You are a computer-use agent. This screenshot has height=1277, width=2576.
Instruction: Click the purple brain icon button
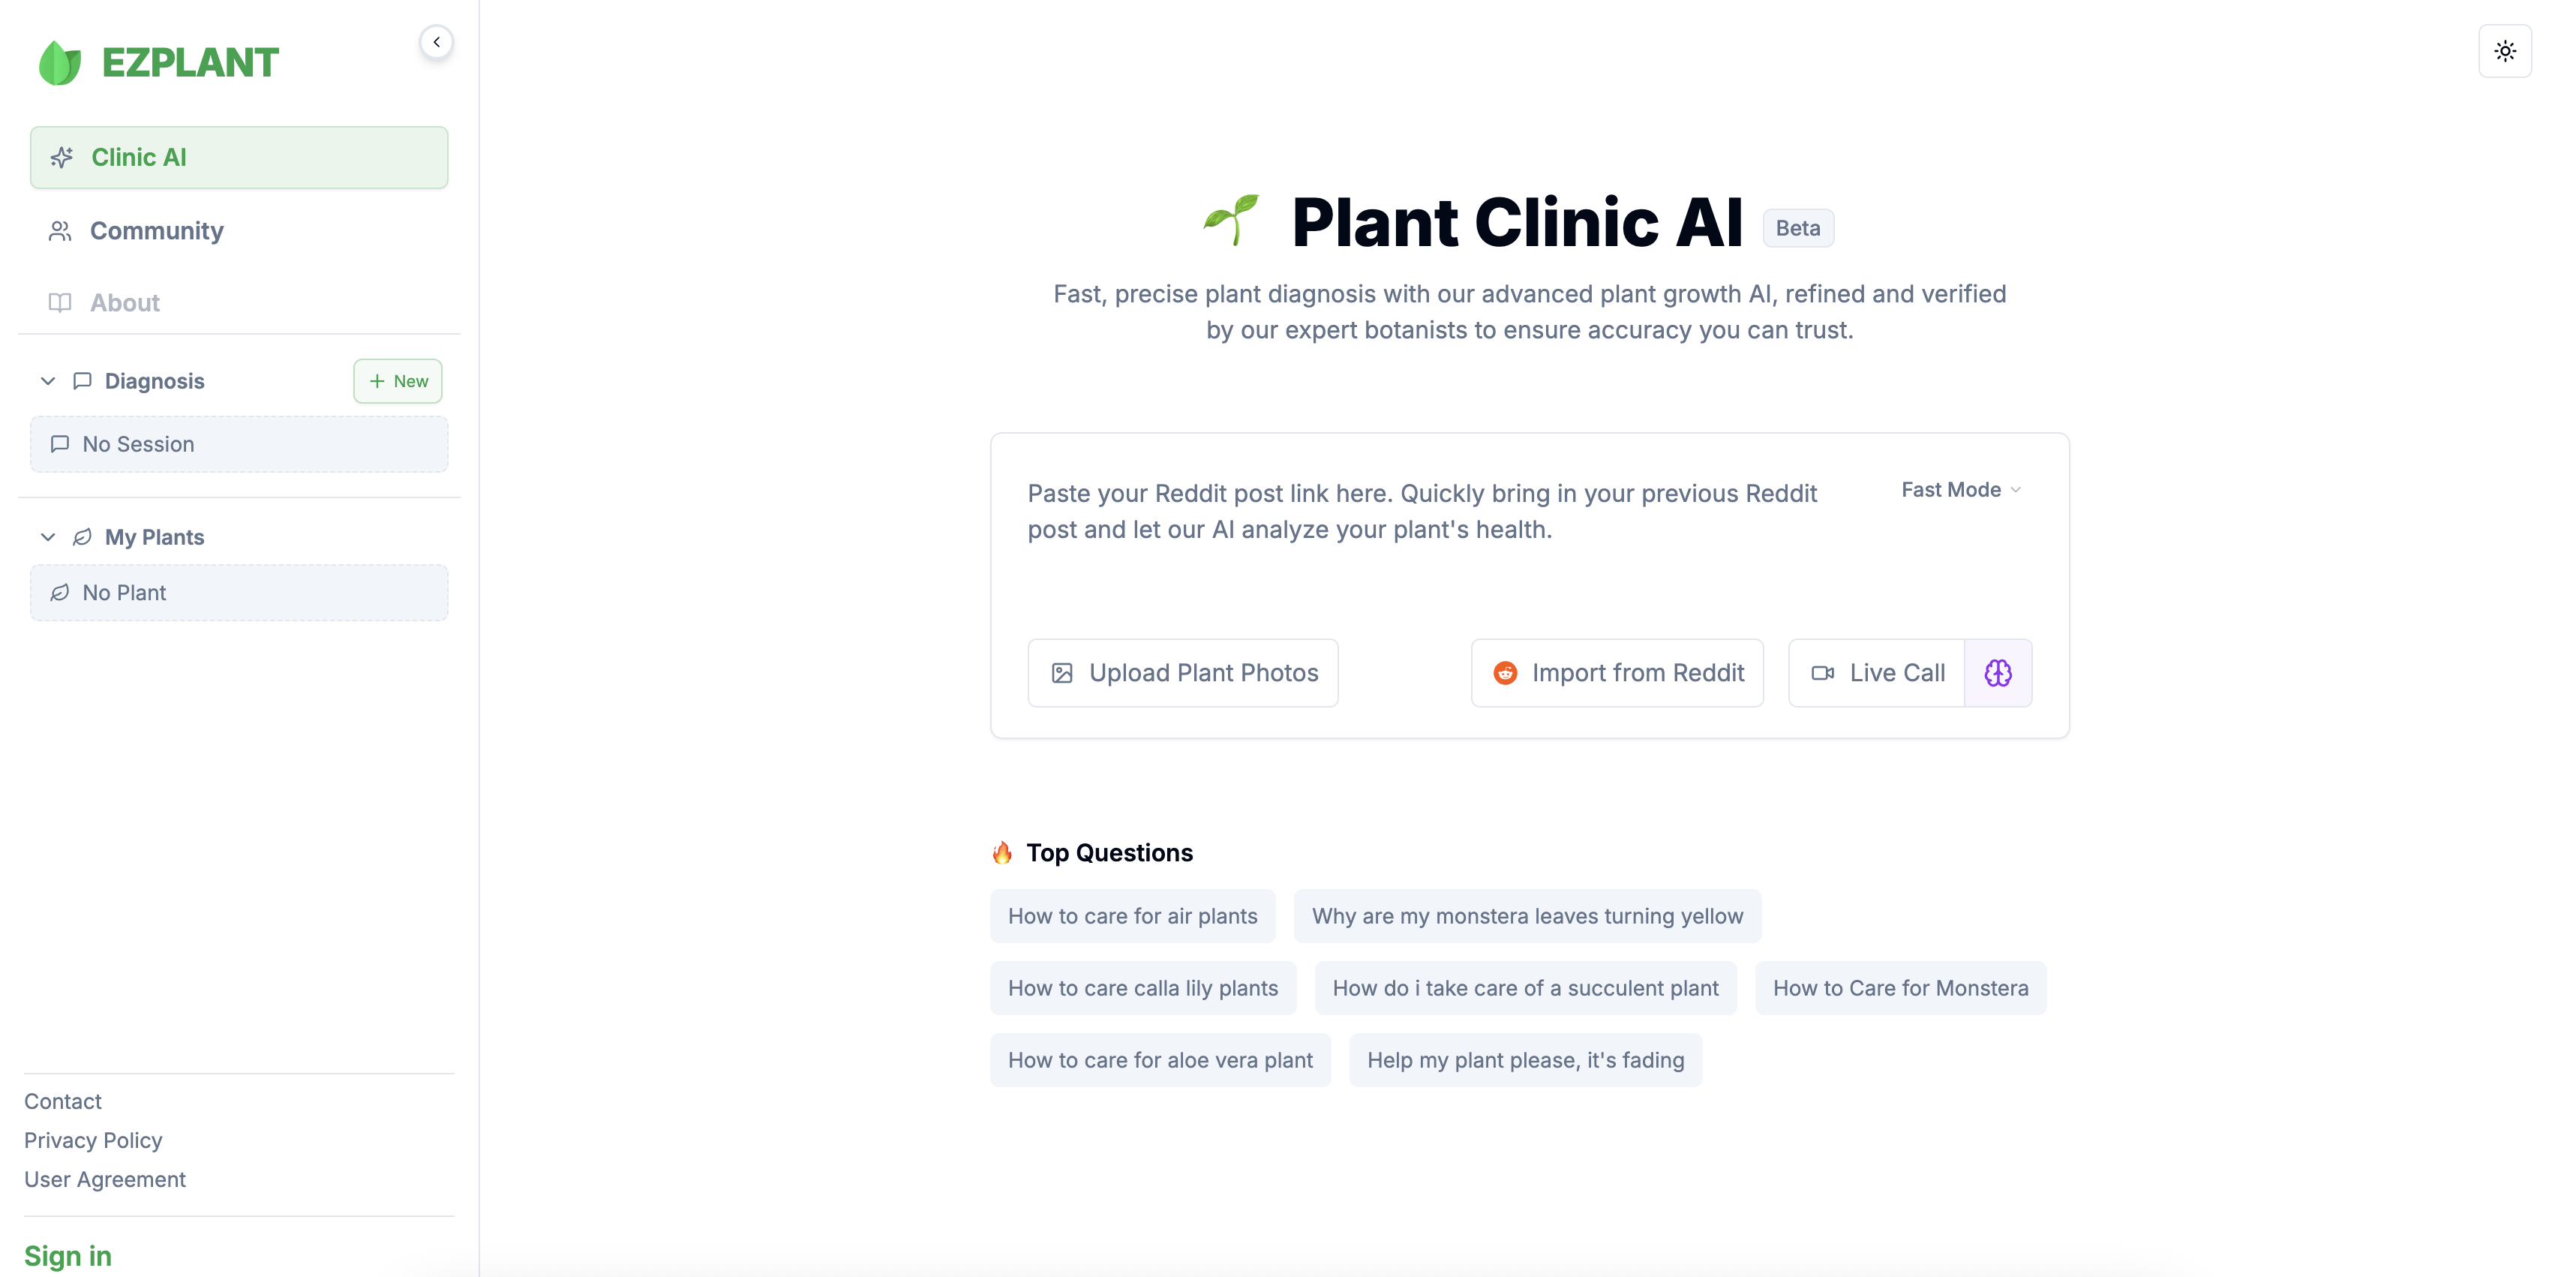(x=1997, y=673)
